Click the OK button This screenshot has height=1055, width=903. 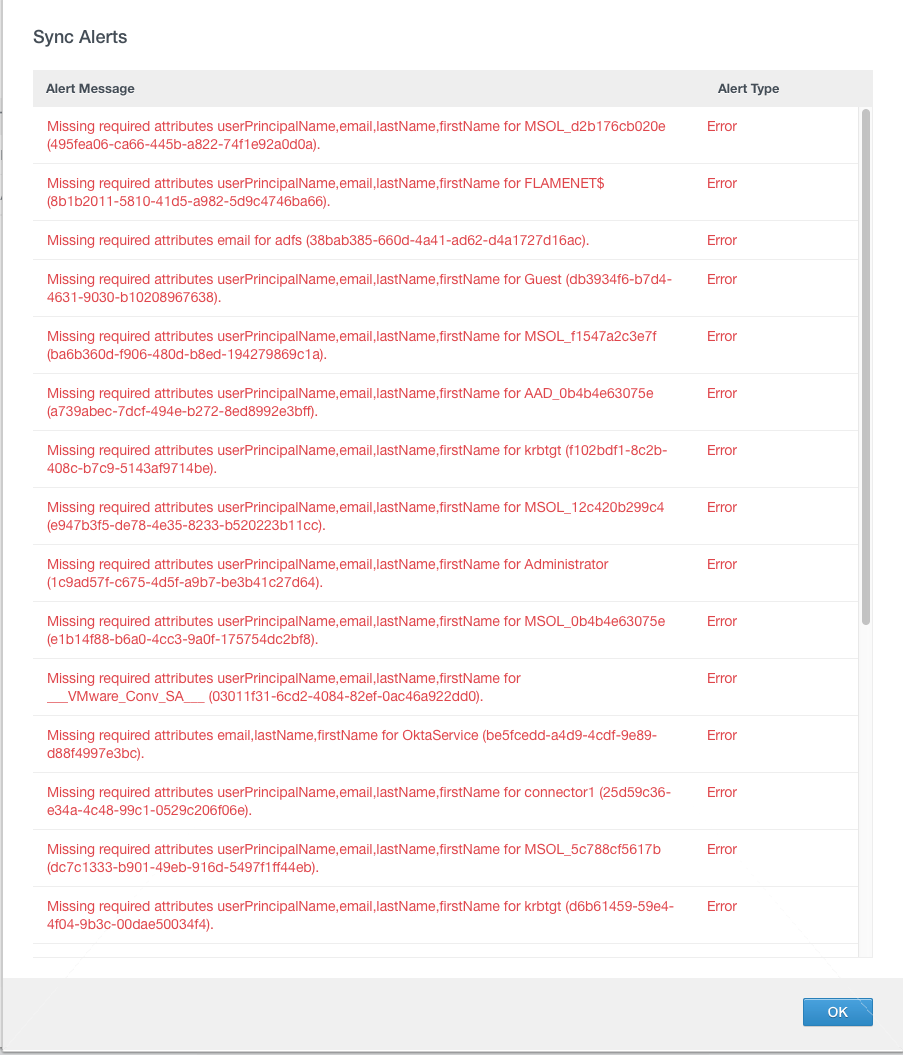[x=837, y=1012]
